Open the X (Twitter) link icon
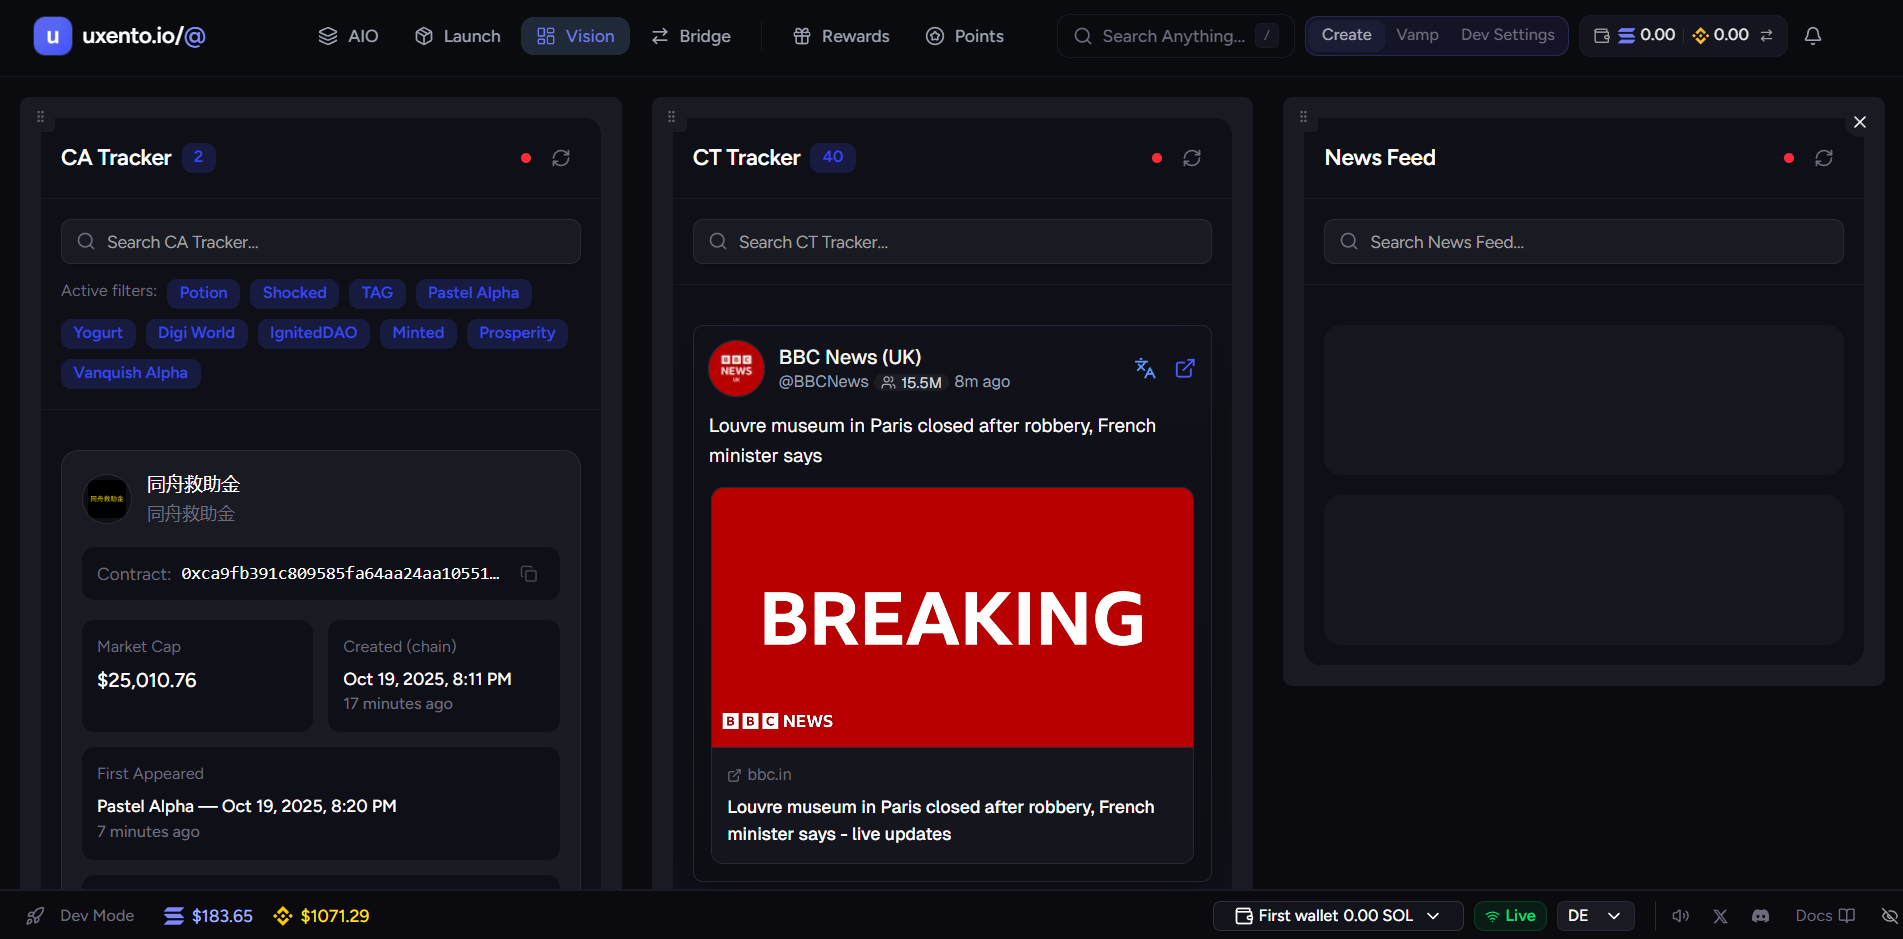This screenshot has height=939, width=1903. point(1720,916)
